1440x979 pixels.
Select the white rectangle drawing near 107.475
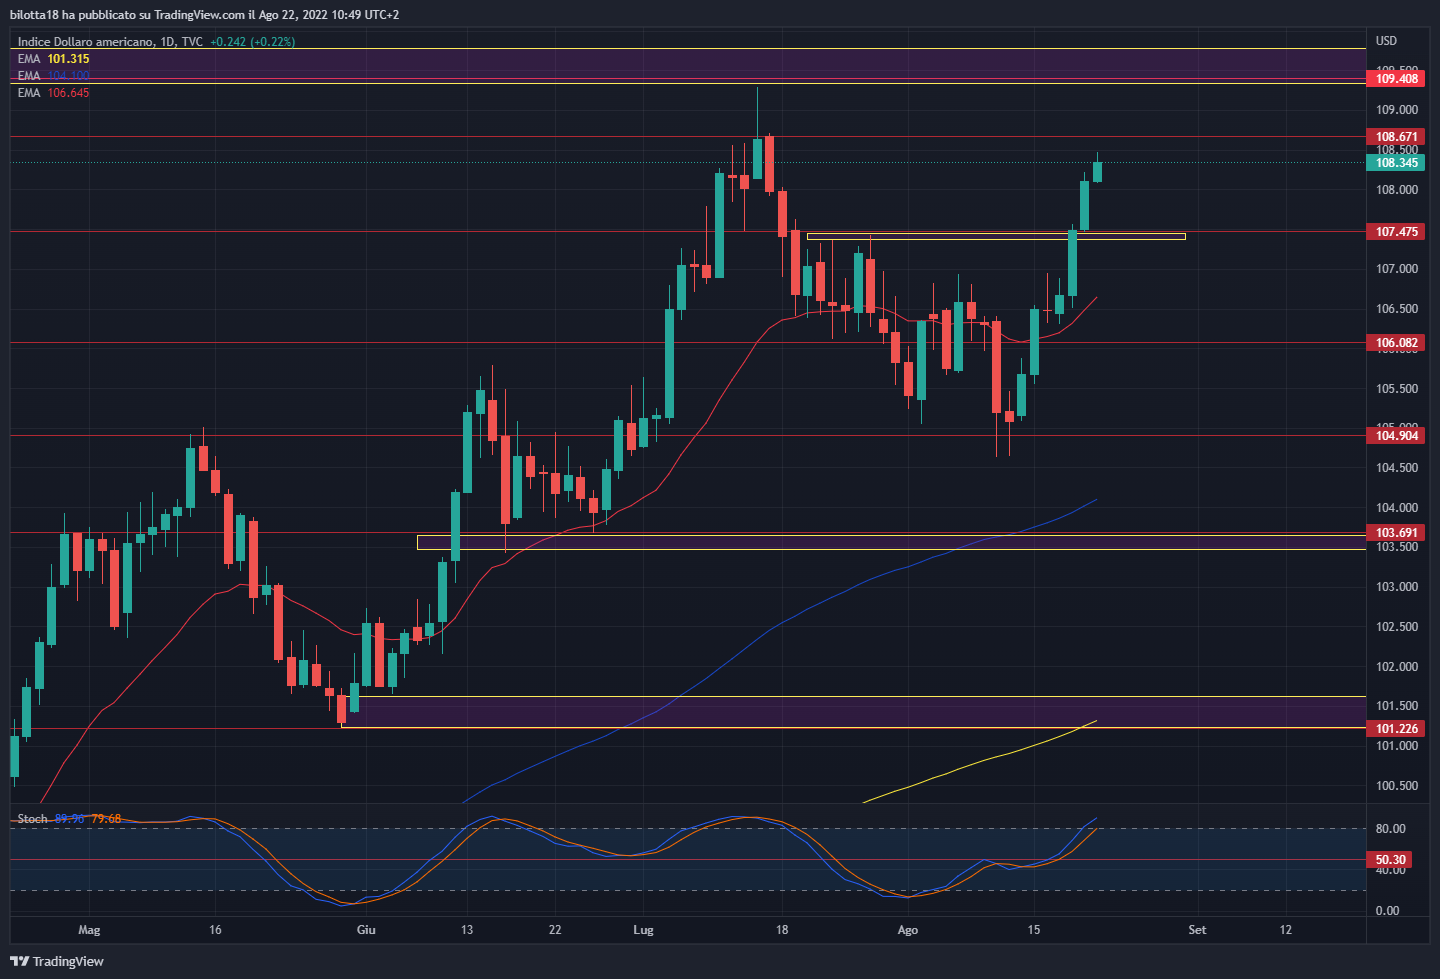click(996, 237)
